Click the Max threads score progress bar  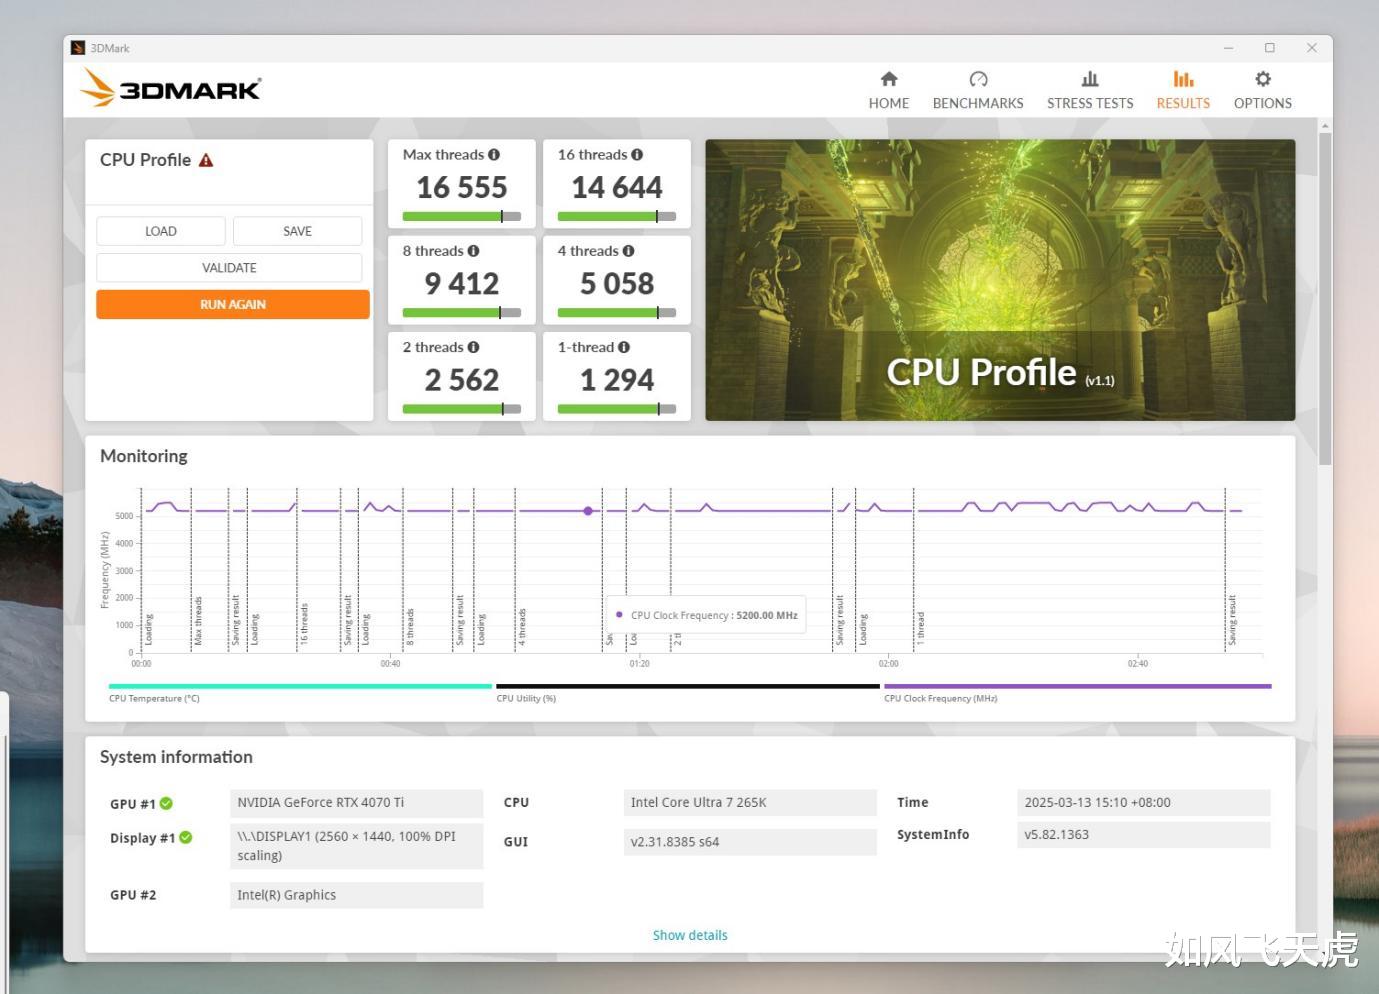click(x=462, y=216)
